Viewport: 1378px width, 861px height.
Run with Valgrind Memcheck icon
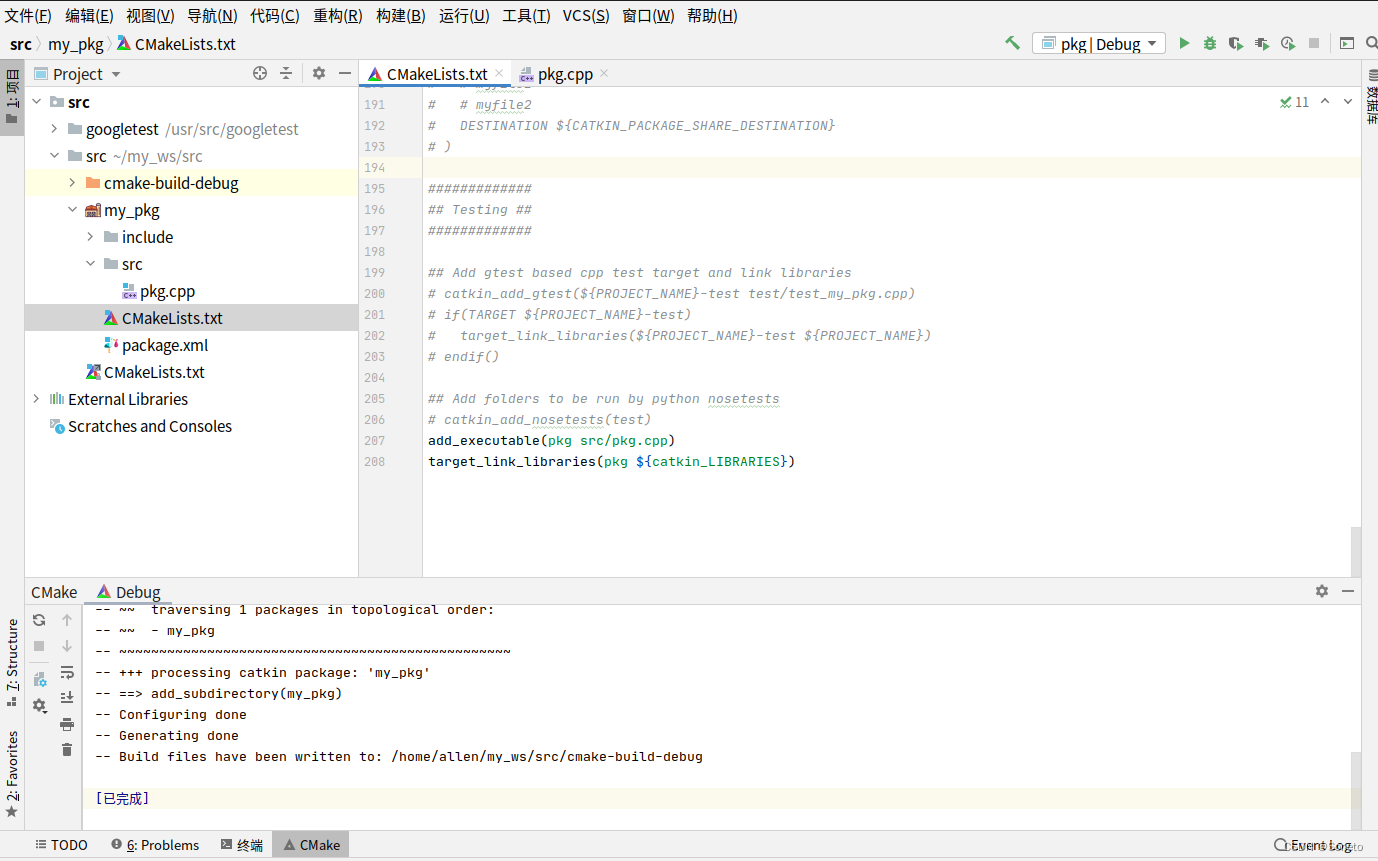tap(1262, 43)
